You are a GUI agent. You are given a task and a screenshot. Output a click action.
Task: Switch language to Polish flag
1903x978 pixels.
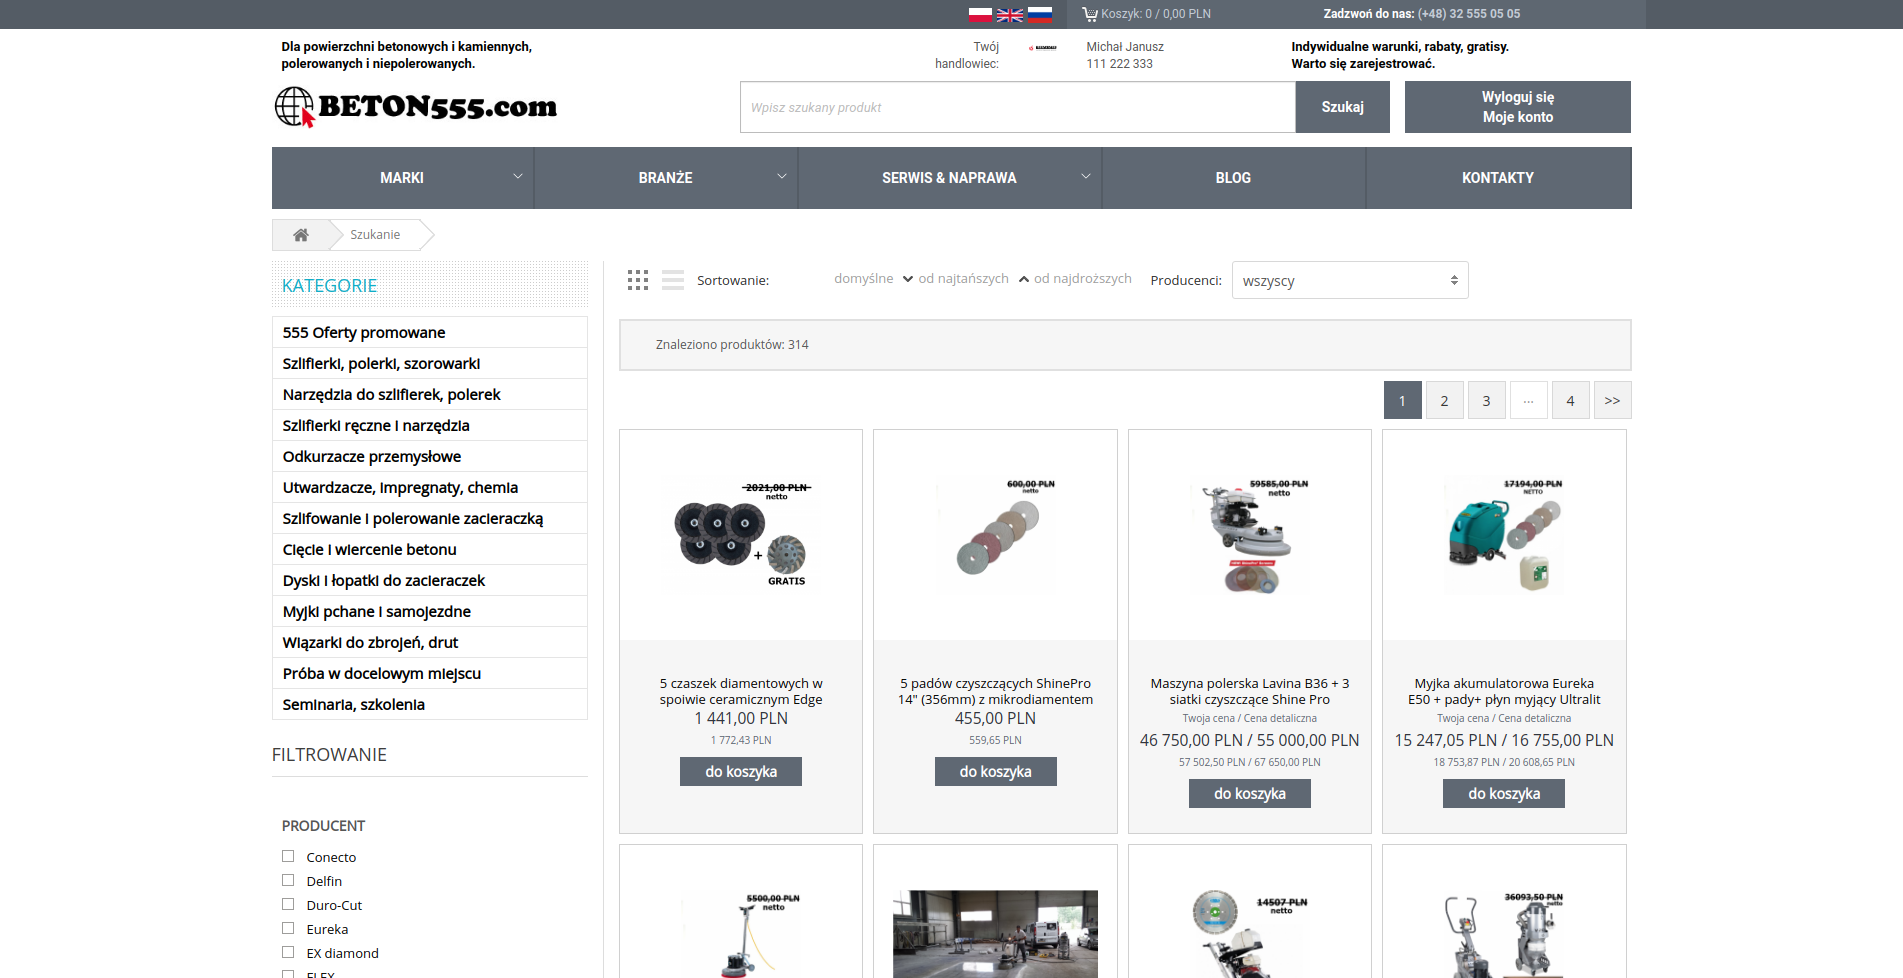(x=980, y=14)
